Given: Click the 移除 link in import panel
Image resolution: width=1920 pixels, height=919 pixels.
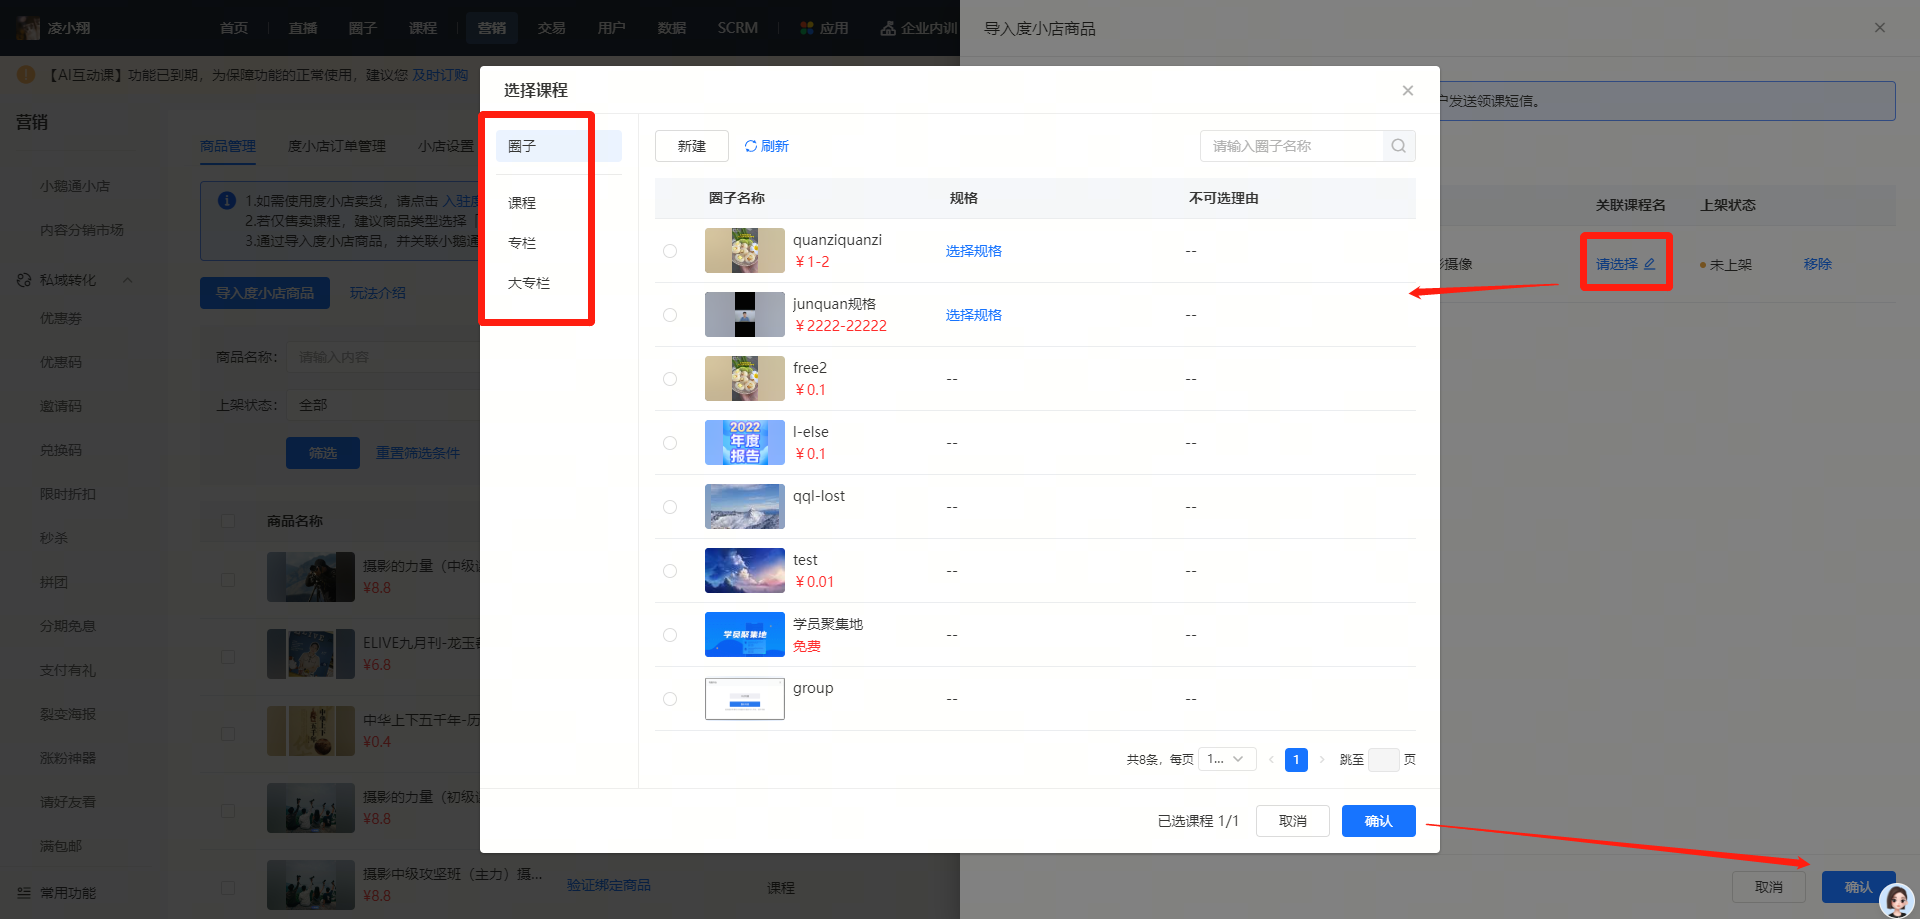Looking at the screenshot, I should 1818,264.
